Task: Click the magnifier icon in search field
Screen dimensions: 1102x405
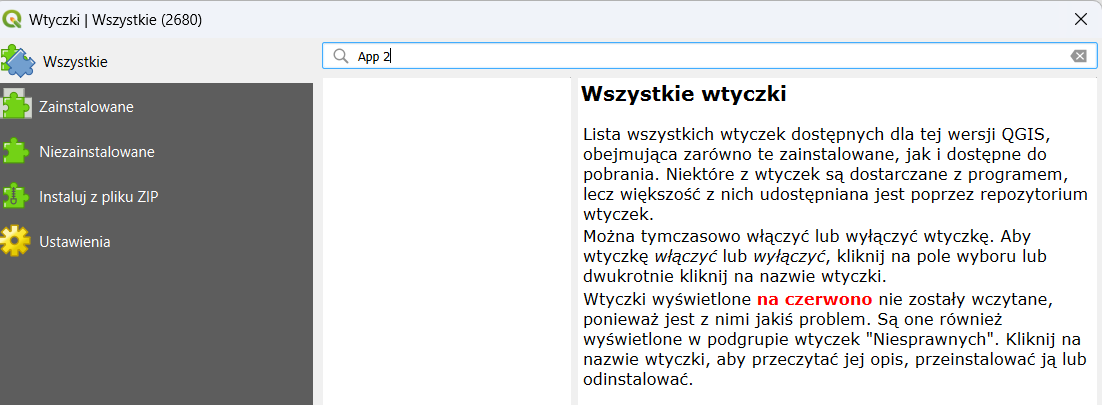Action: [341, 56]
